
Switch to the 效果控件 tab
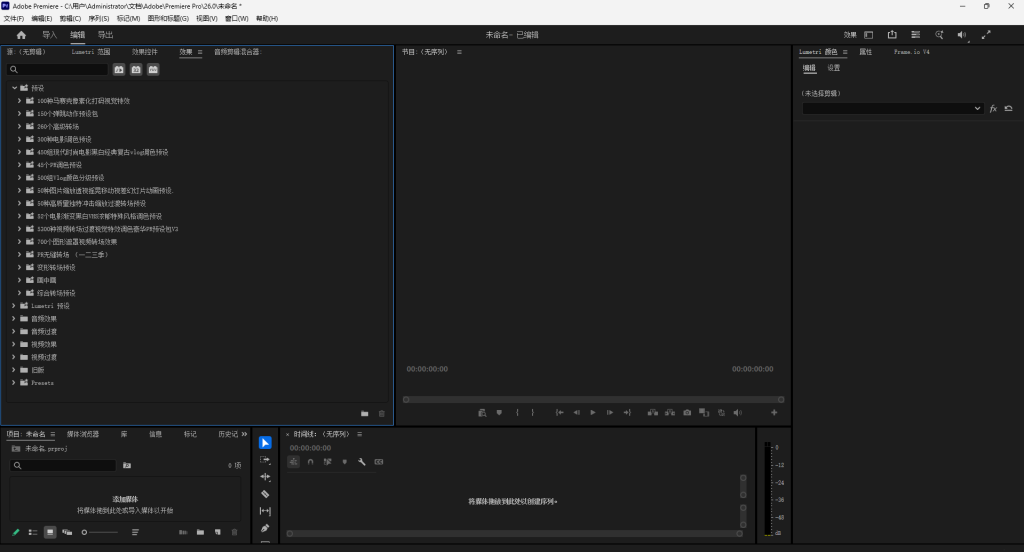(x=144, y=52)
